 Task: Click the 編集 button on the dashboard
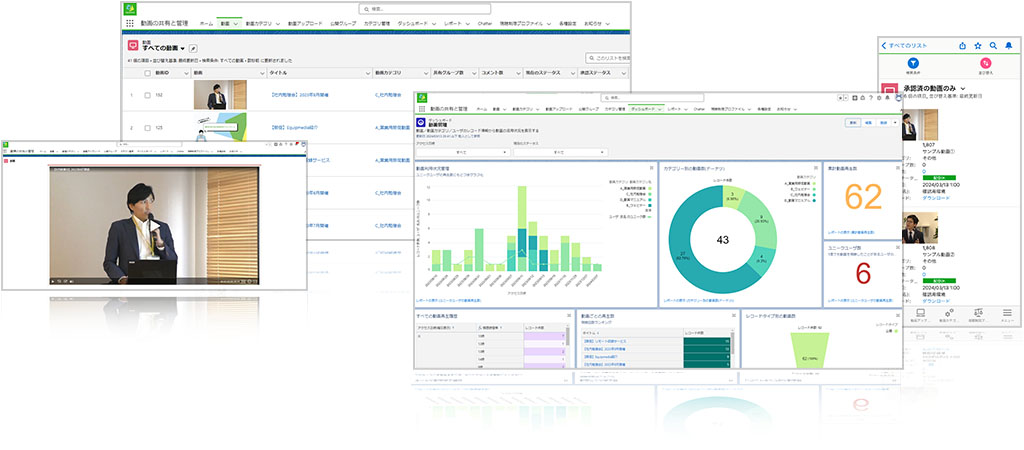point(869,122)
